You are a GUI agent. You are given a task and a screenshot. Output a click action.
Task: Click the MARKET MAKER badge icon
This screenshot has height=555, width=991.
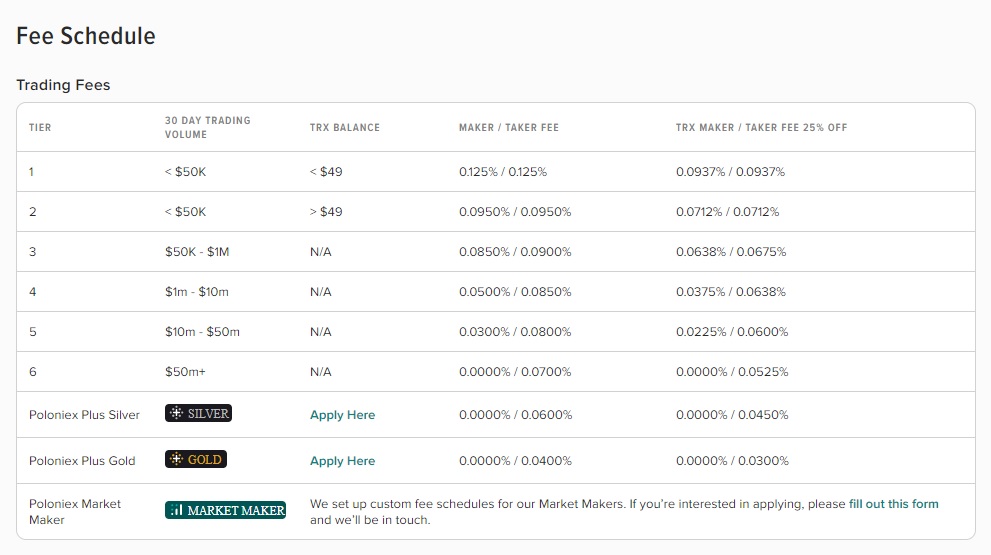pos(226,510)
